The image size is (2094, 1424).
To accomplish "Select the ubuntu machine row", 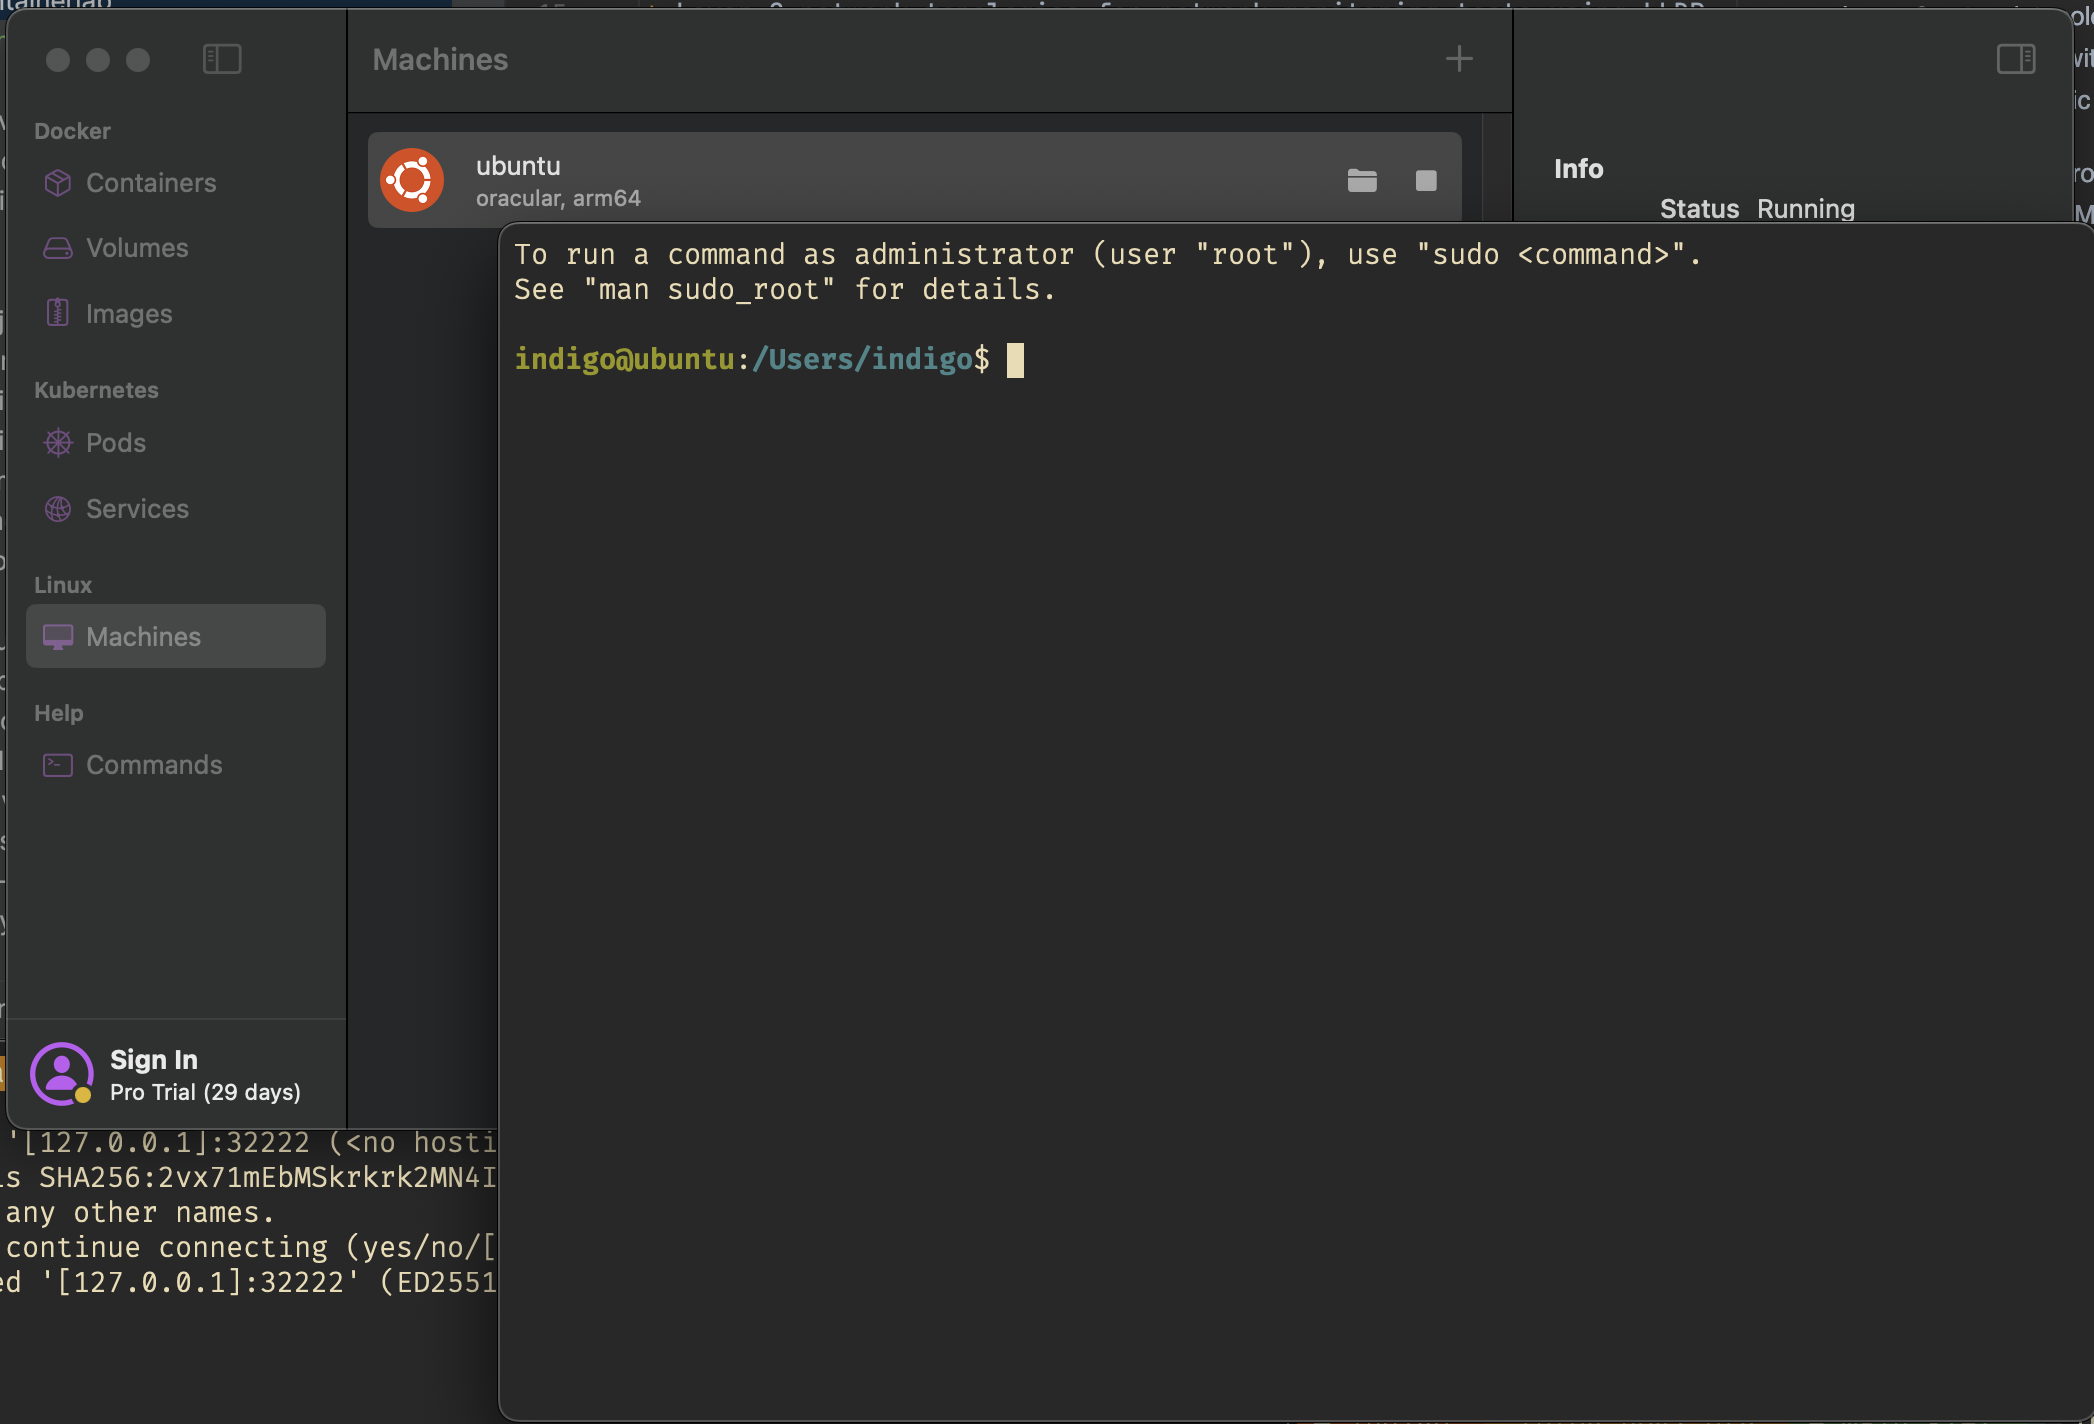I will point(900,180).
